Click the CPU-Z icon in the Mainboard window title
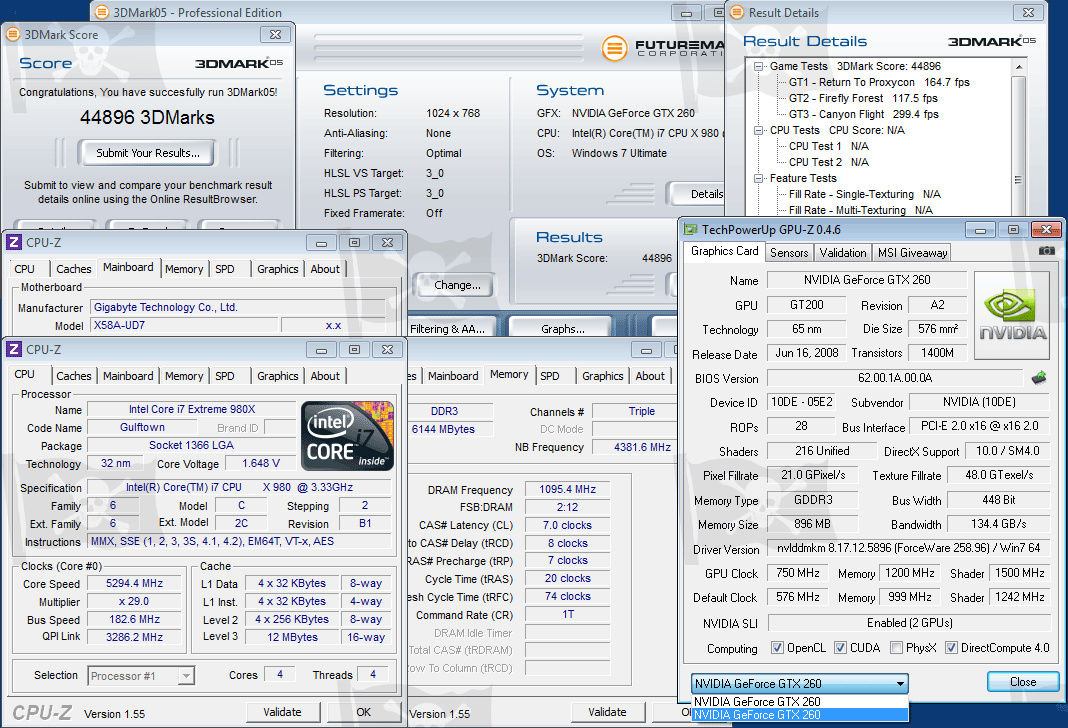 [14, 242]
